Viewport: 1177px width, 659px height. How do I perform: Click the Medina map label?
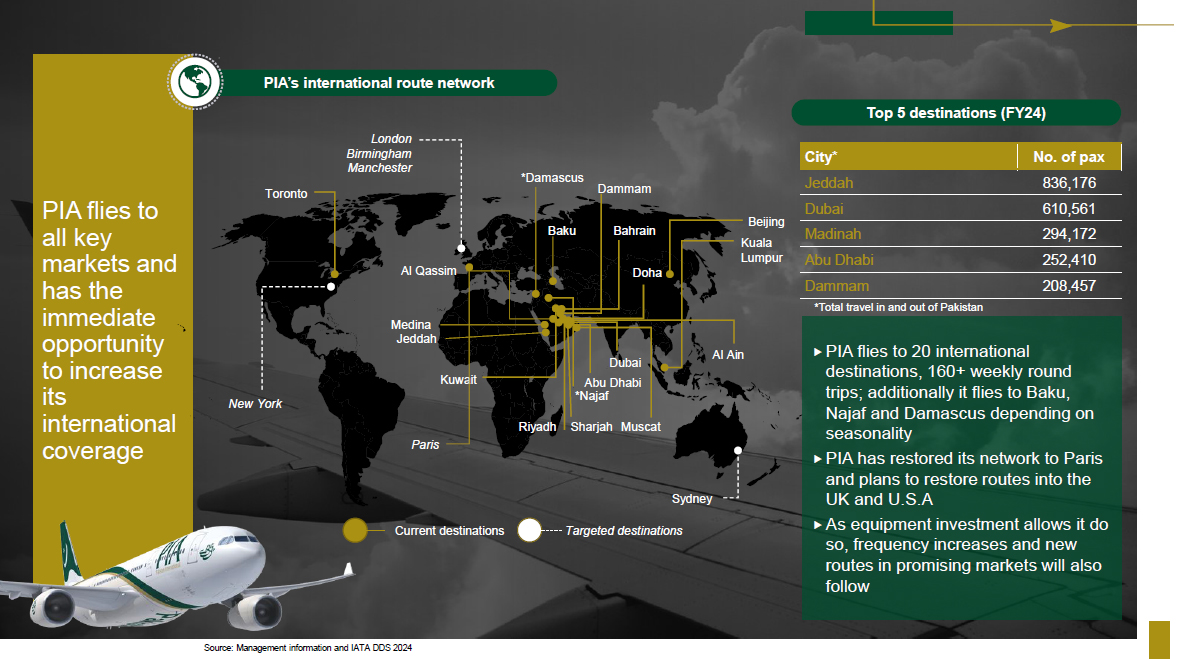(x=411, y=324)
